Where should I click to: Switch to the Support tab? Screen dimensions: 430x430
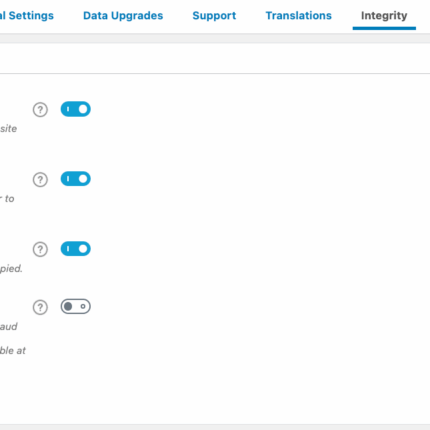coord(214,16)
